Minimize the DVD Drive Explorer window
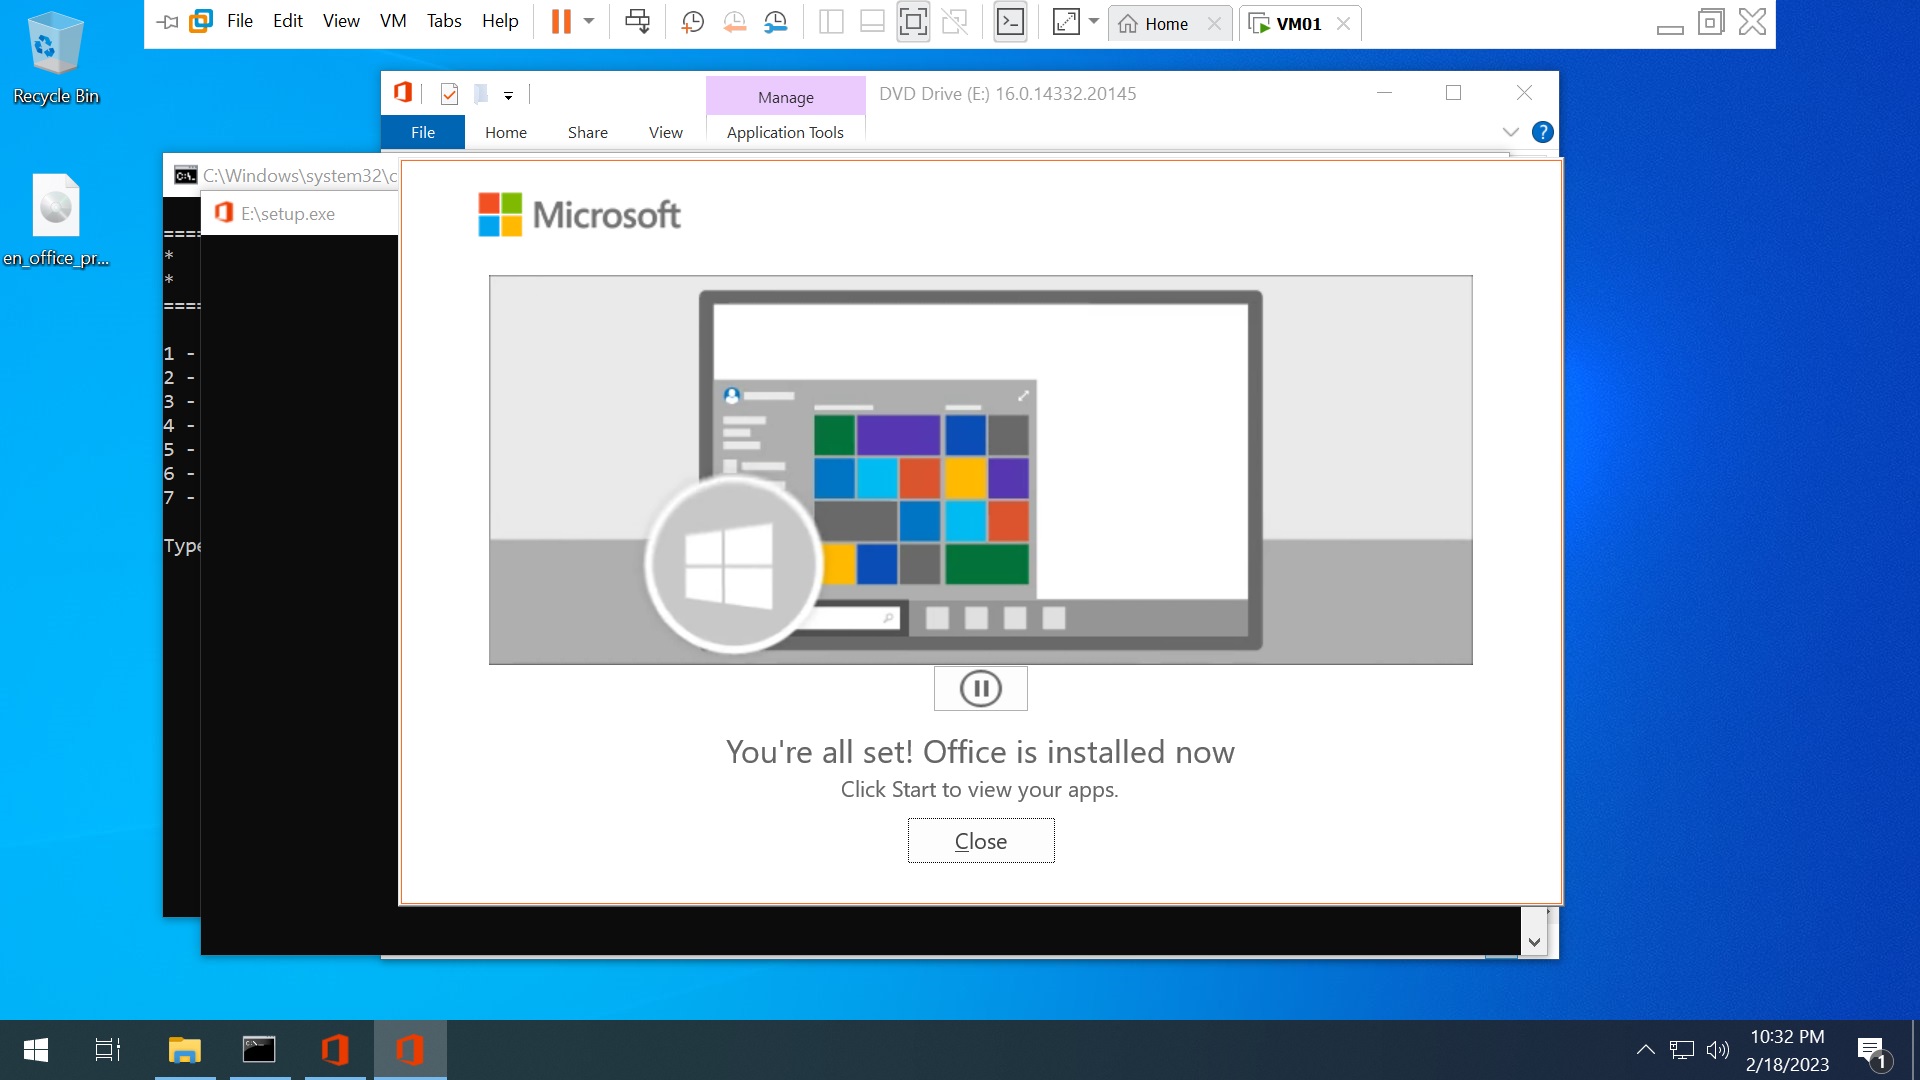This screenshot has height=1080, width=1920. (1384, 93)
